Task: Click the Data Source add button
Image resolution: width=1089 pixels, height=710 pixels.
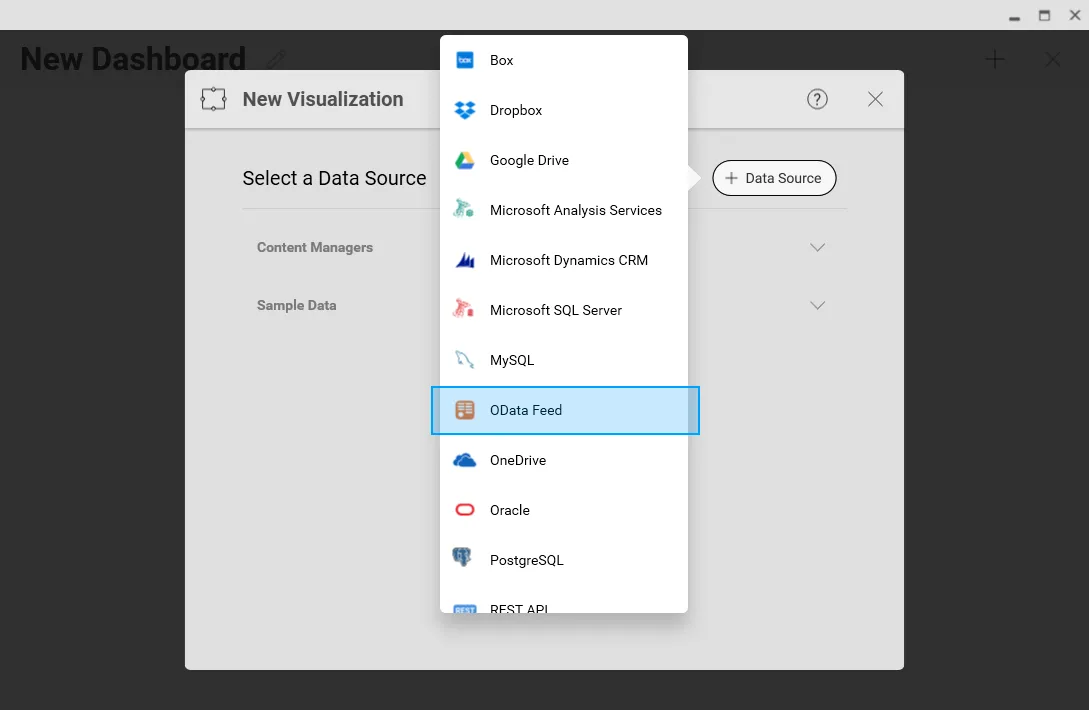Action: point(774,178)
